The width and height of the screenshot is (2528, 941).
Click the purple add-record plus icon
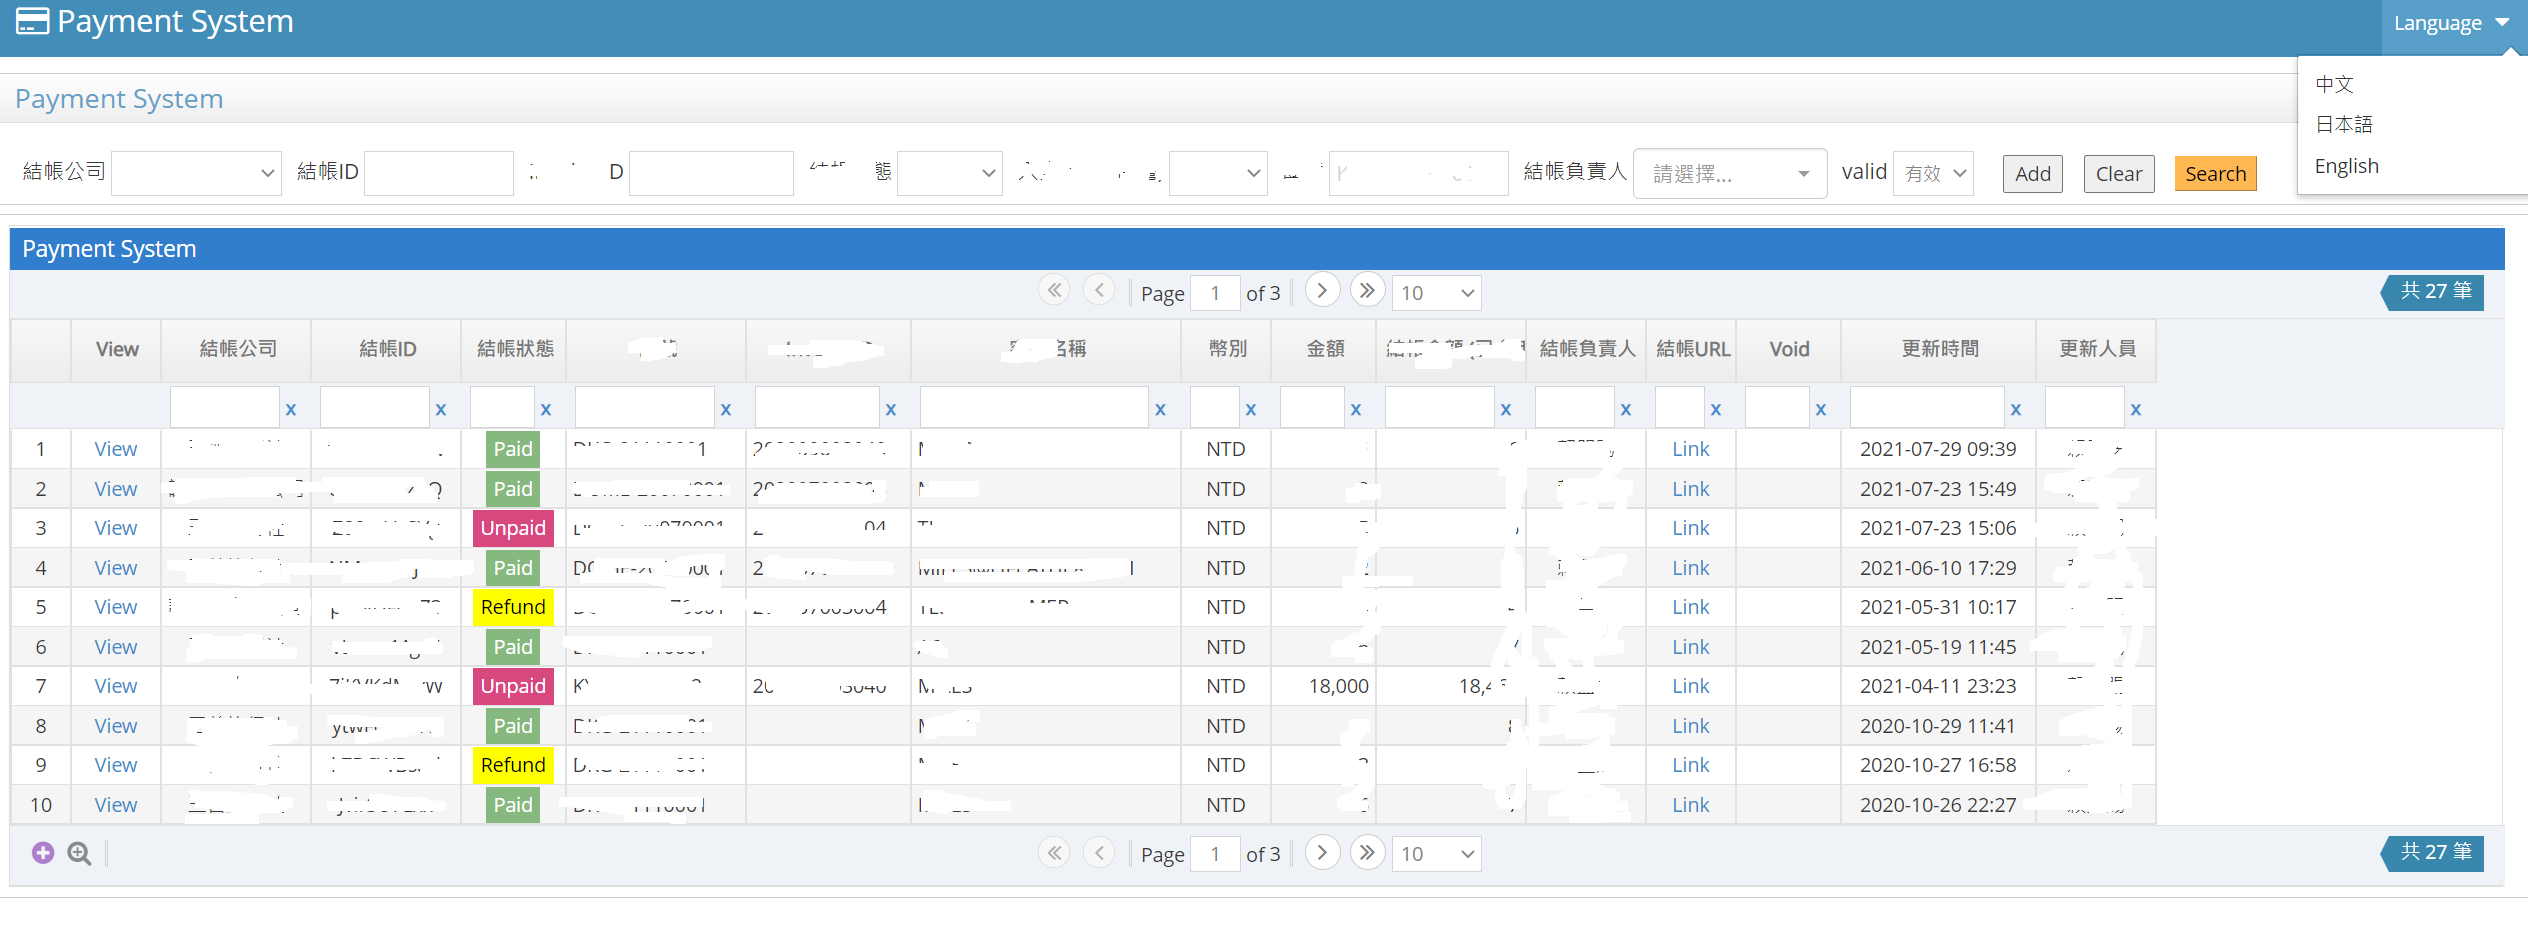pos(43,853)
